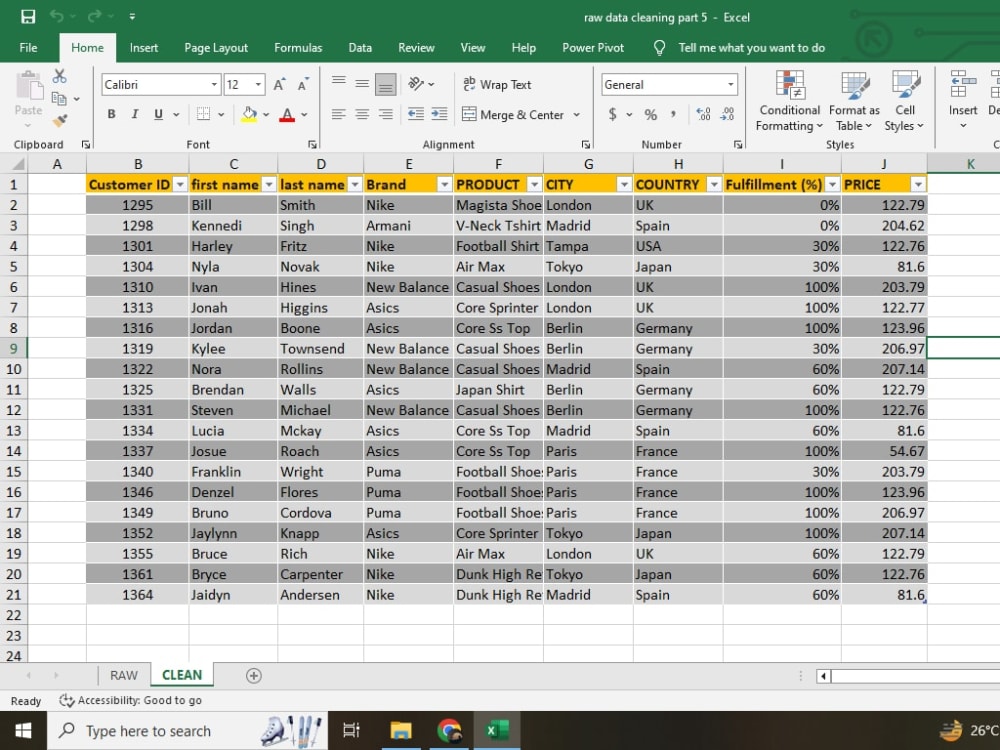1000x750 pixels.
Task: Open the File tab
Action: 28,48
